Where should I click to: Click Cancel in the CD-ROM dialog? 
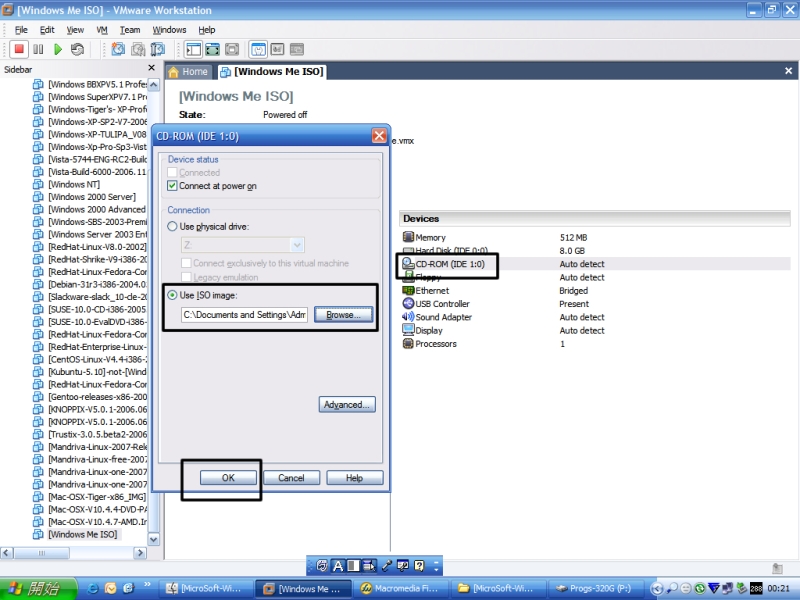pos(291,478)
